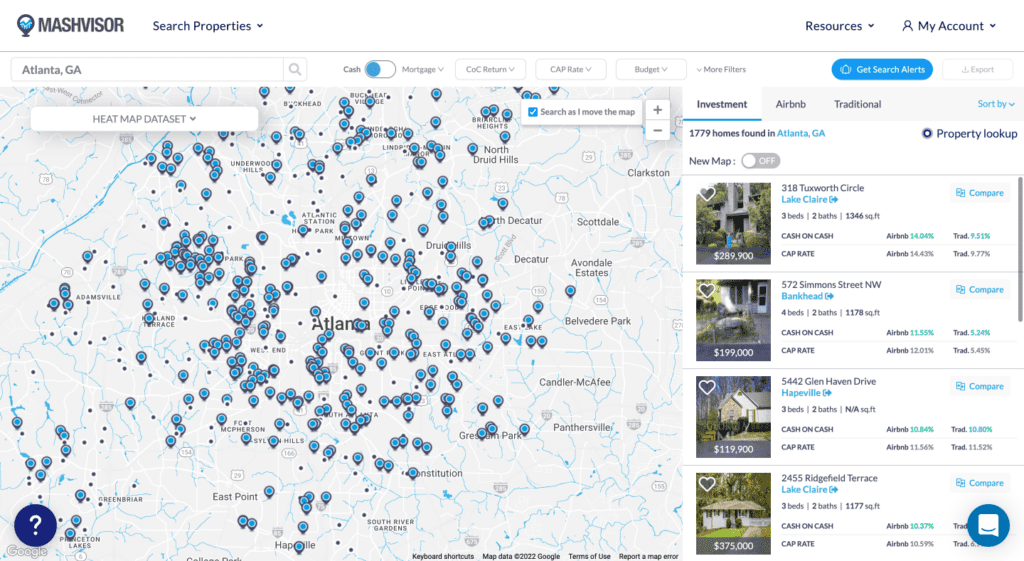Click Get Search Alerts button

click(882, 69)
